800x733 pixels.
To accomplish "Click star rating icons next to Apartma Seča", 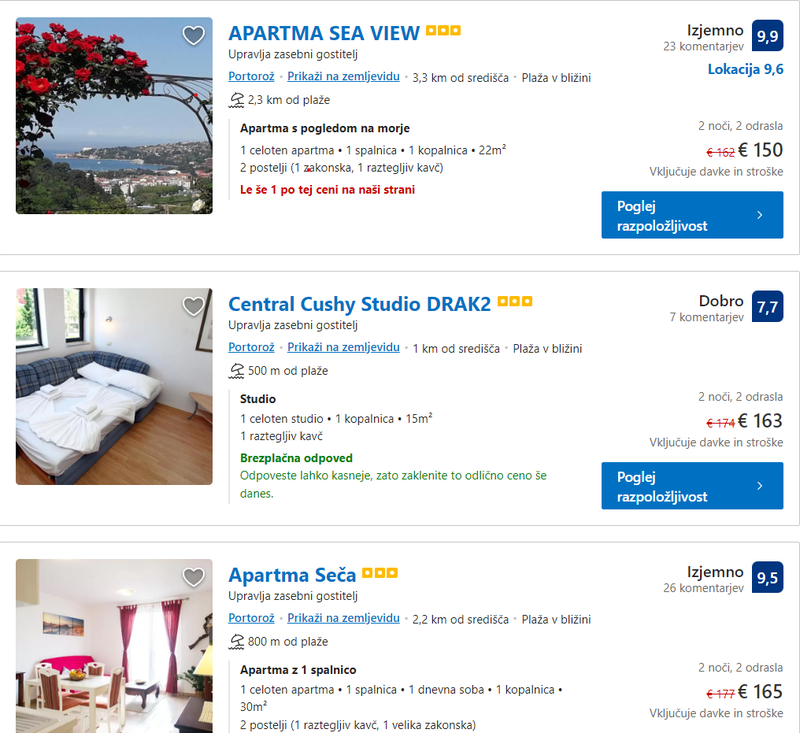I will click(380, 573).
